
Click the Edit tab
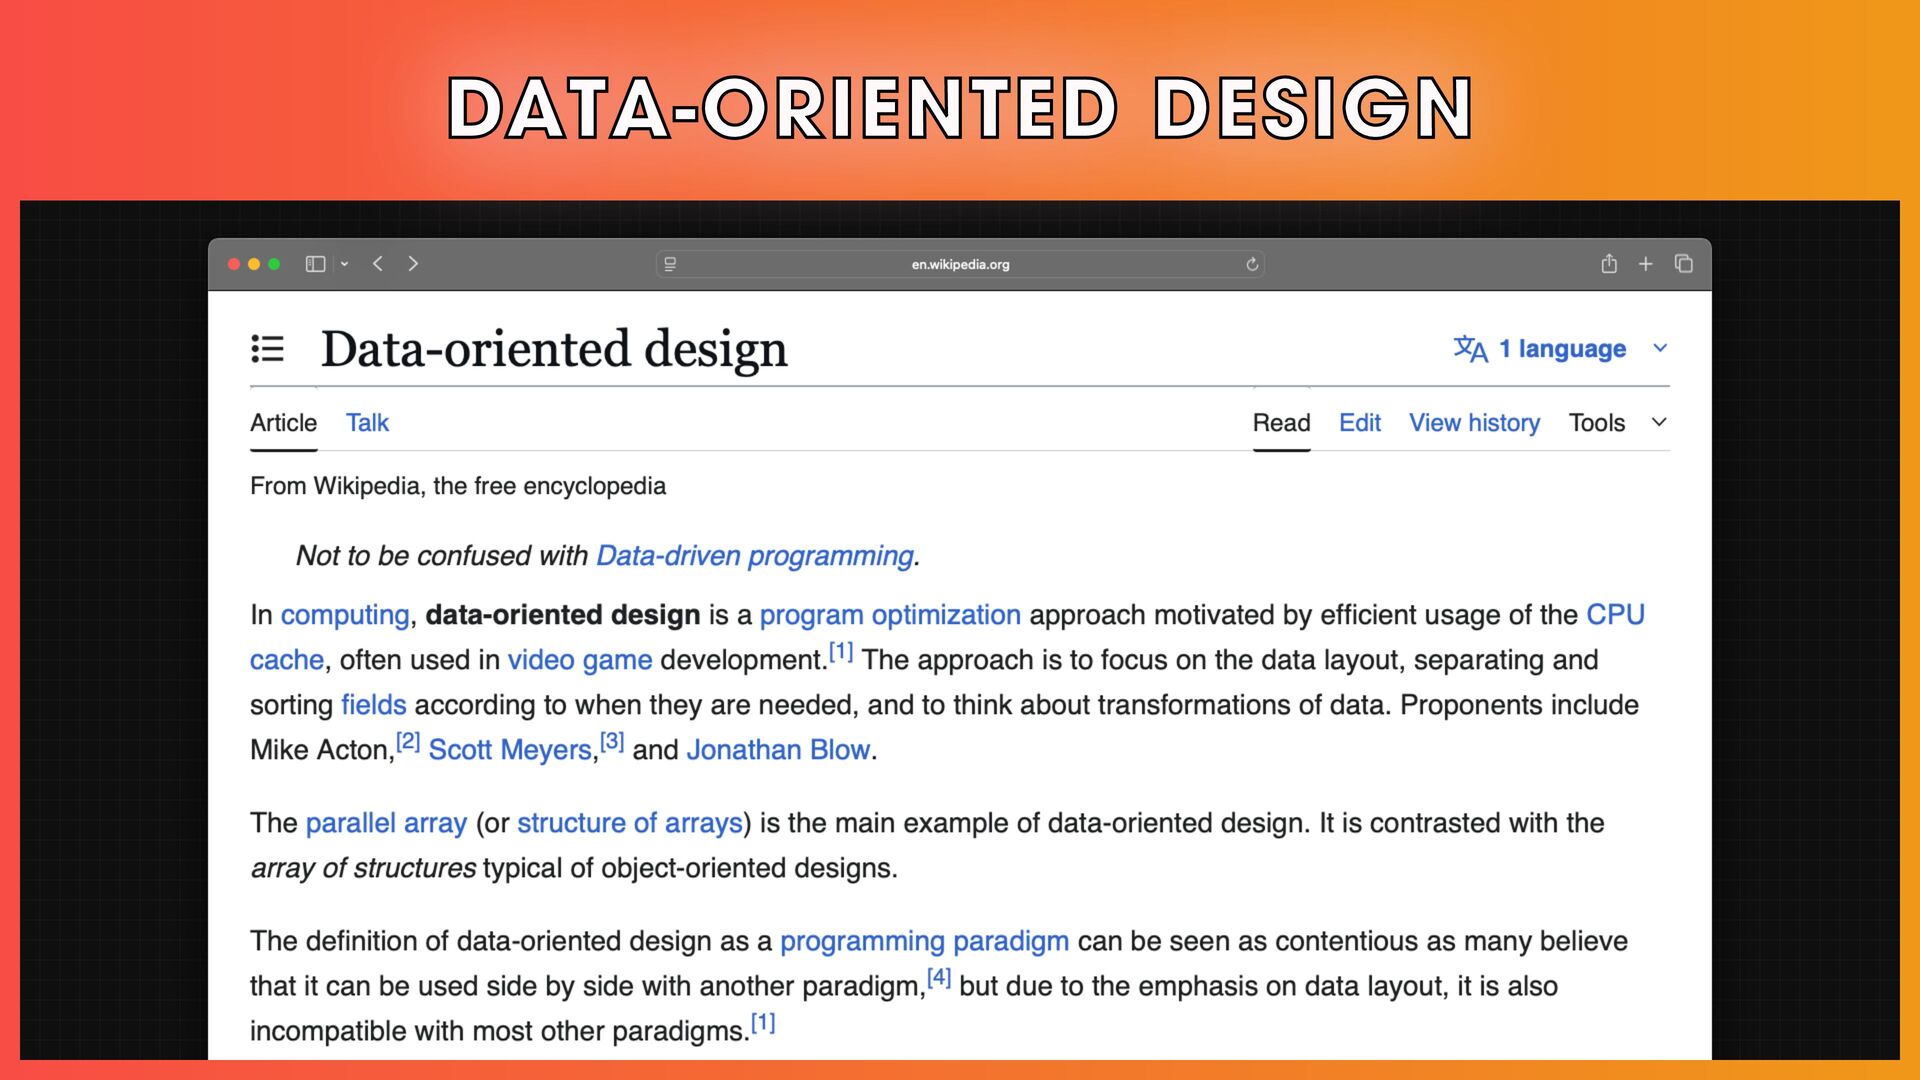(x=1359, y=423)
